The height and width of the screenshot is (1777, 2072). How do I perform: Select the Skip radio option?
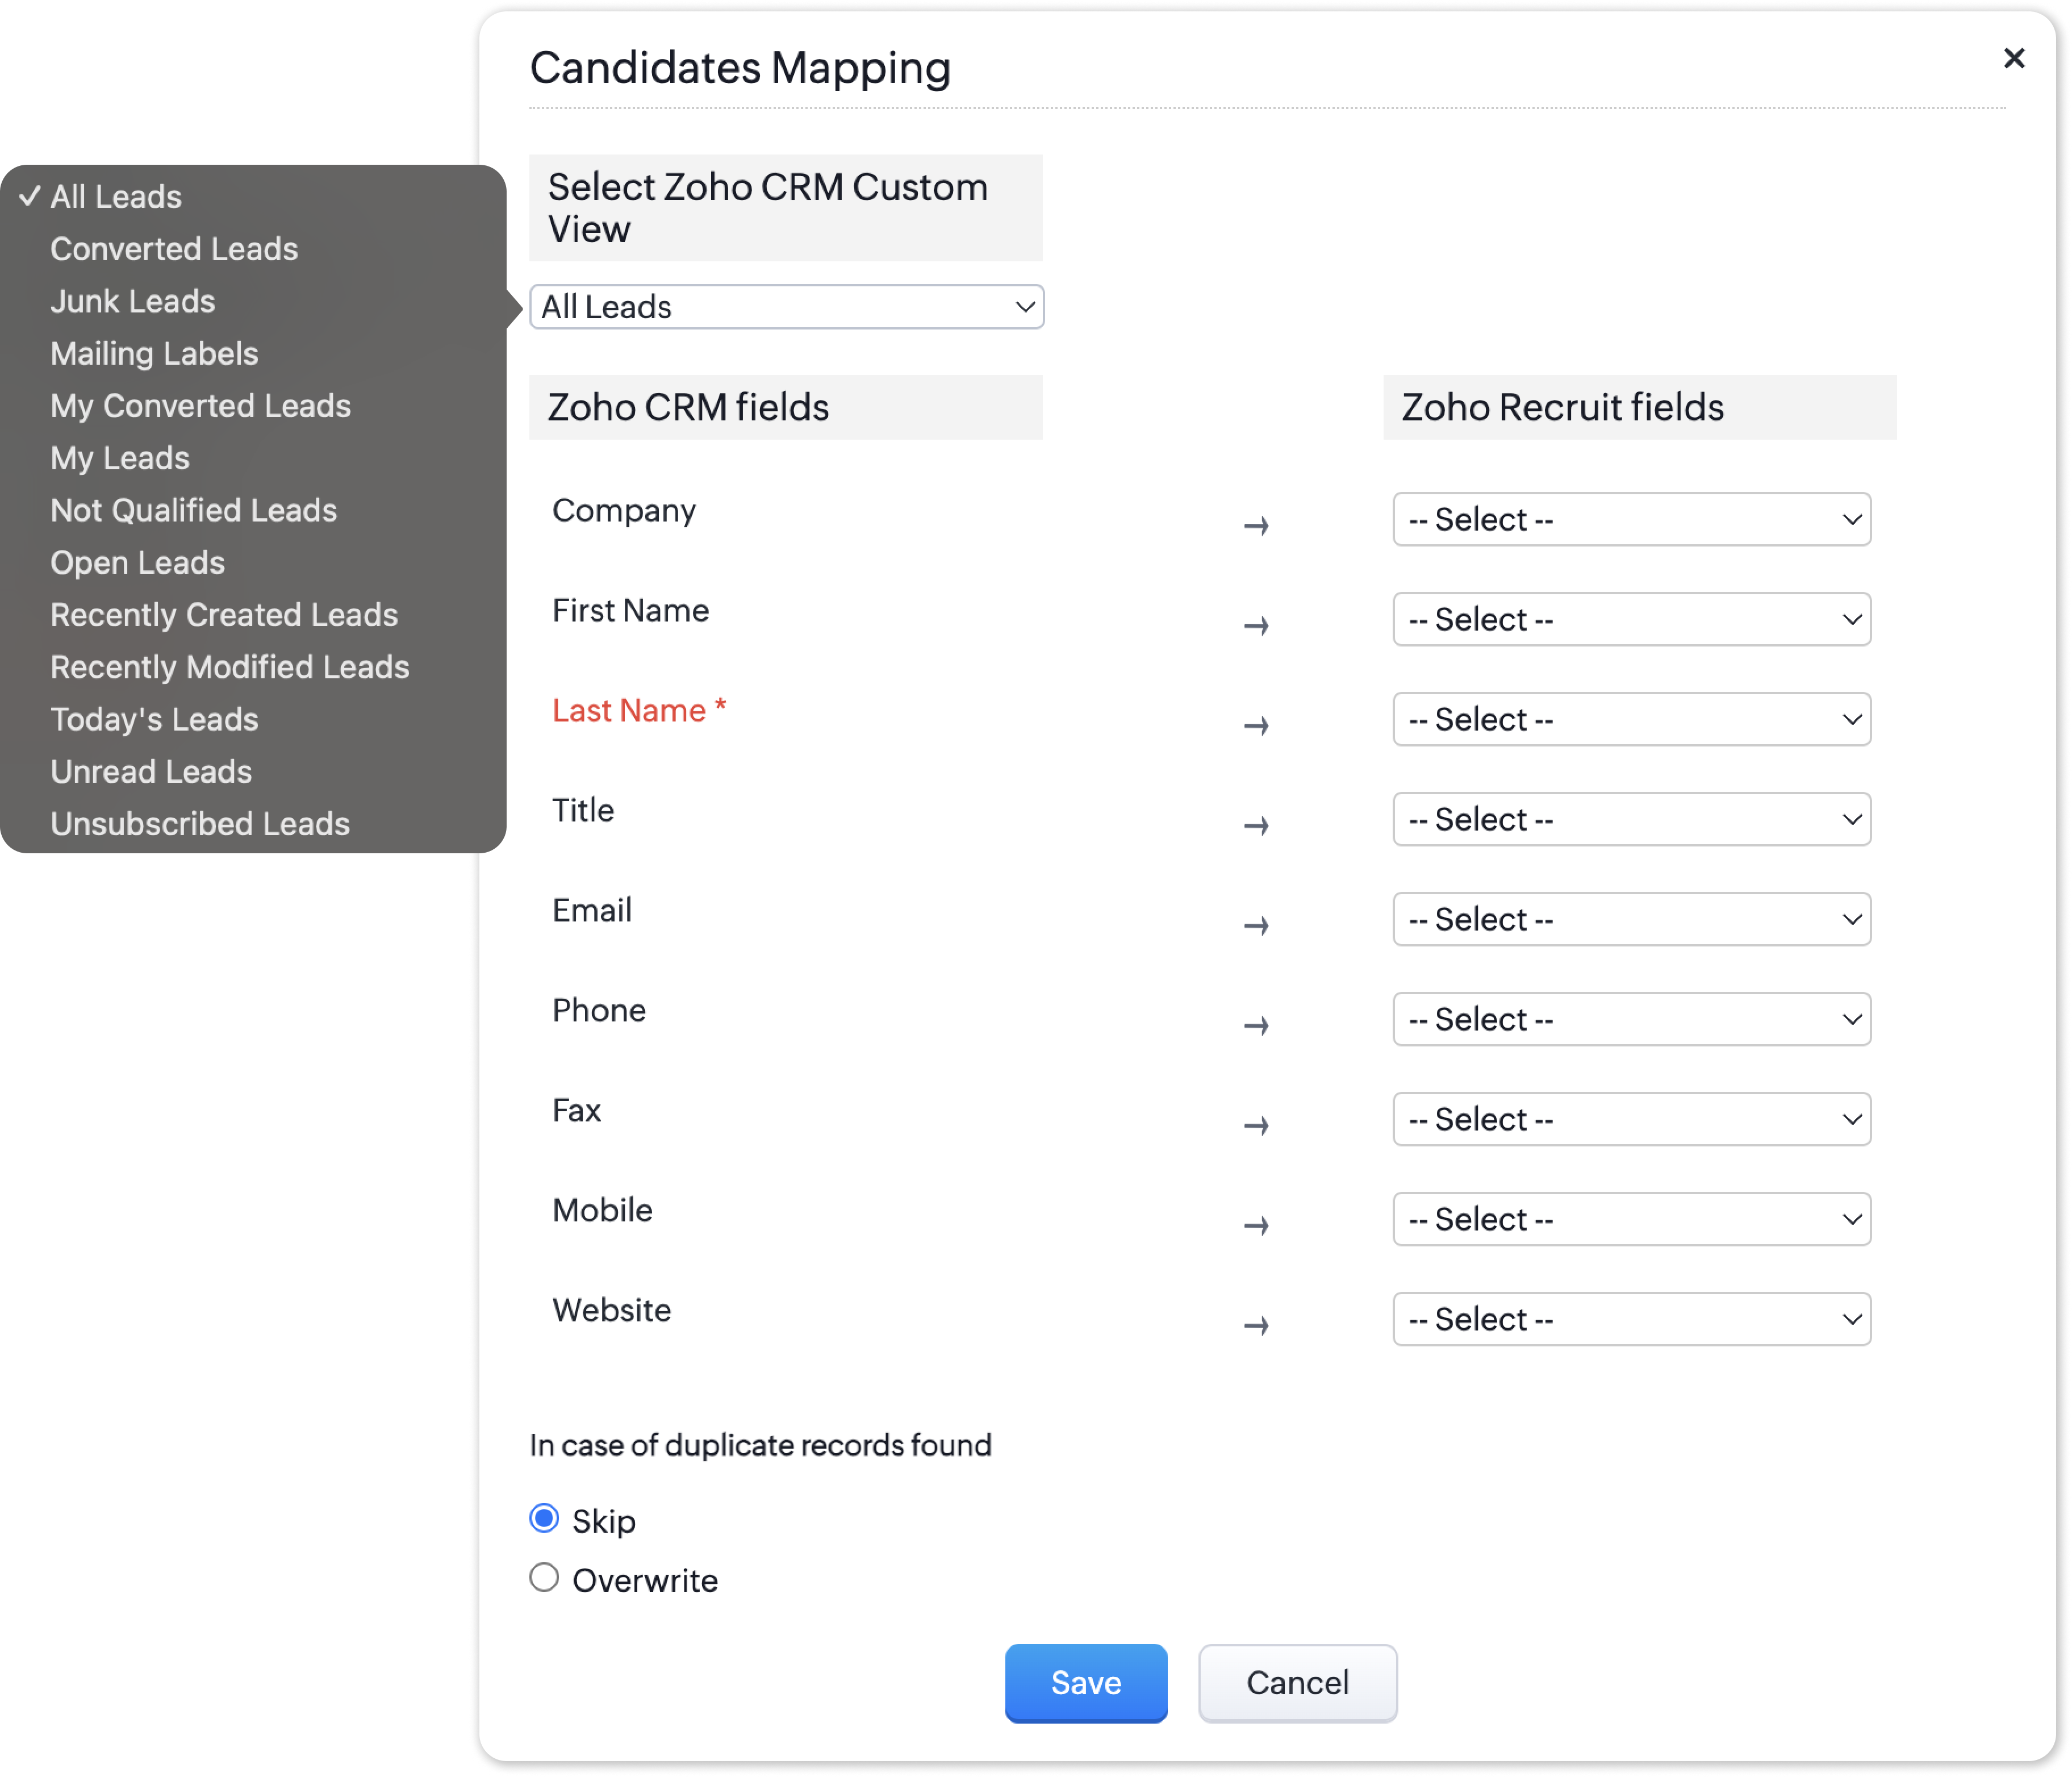(544, 1518)
